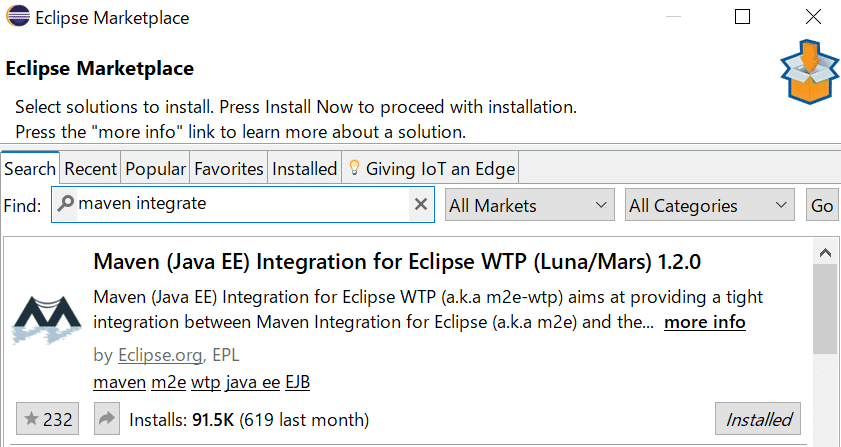The image size is (841, 447).
Task: Click the share arrow icon beside Installs
Action: [x=106, y=419]
